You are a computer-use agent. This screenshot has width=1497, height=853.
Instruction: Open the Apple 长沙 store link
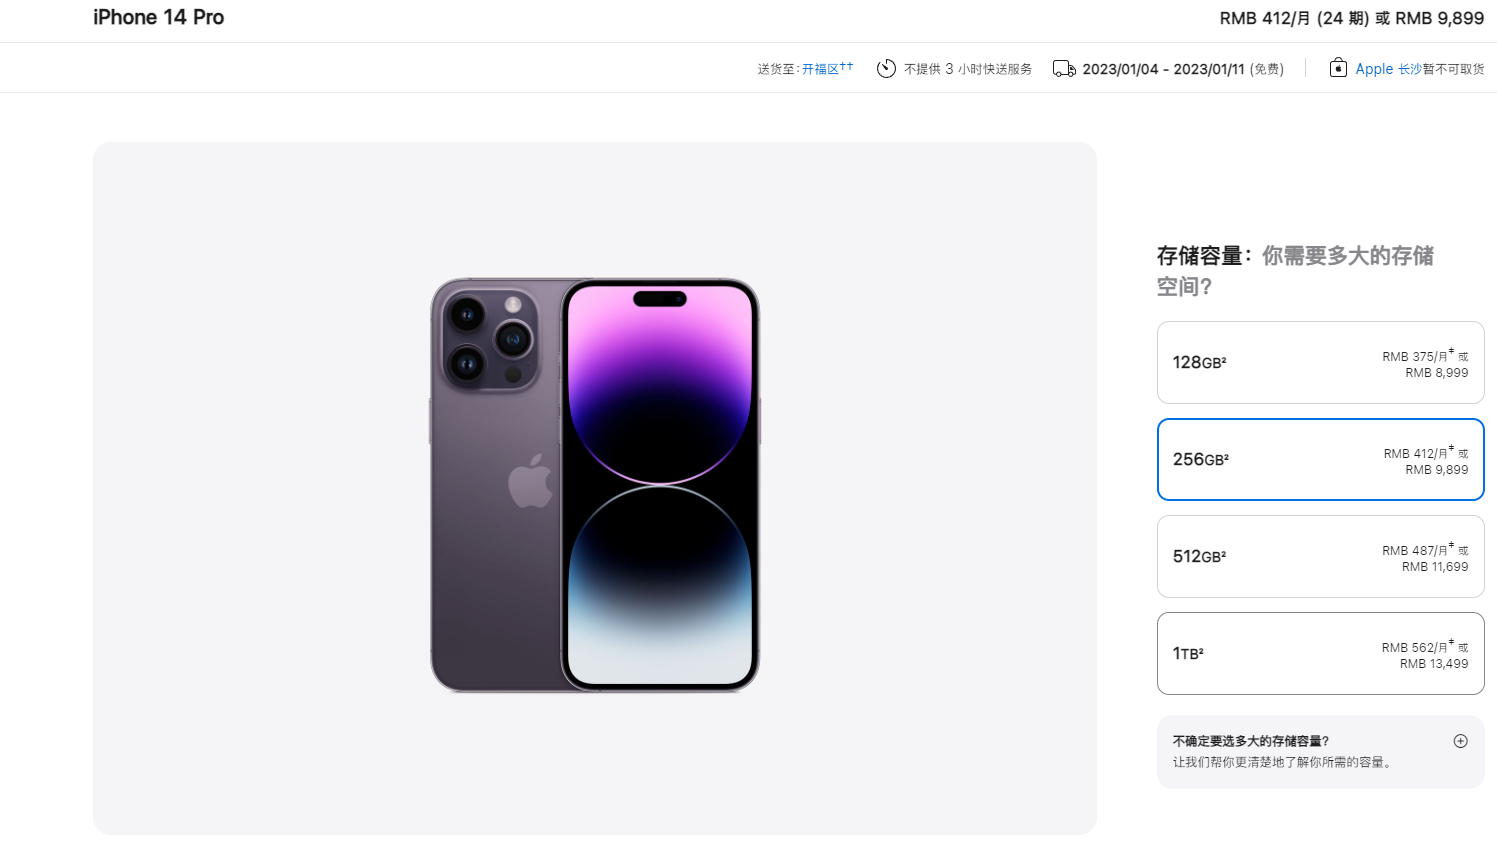pos(1388,69)
